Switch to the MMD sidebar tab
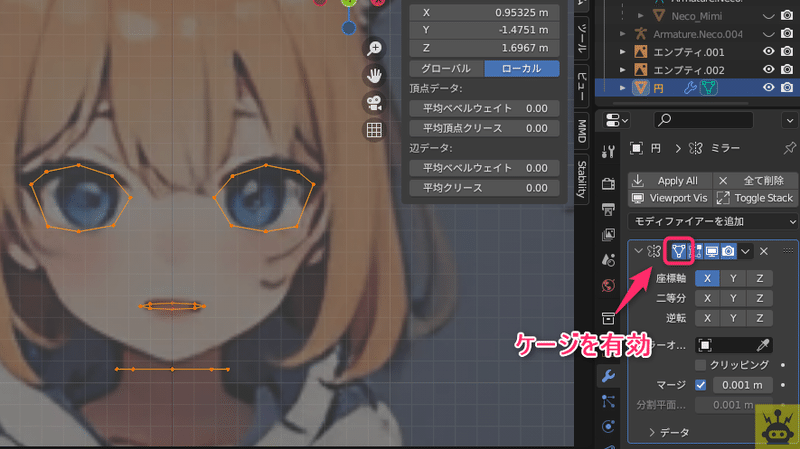Image resolution: width=800 pixels, height=449 pixels. (x=582, y=131)
